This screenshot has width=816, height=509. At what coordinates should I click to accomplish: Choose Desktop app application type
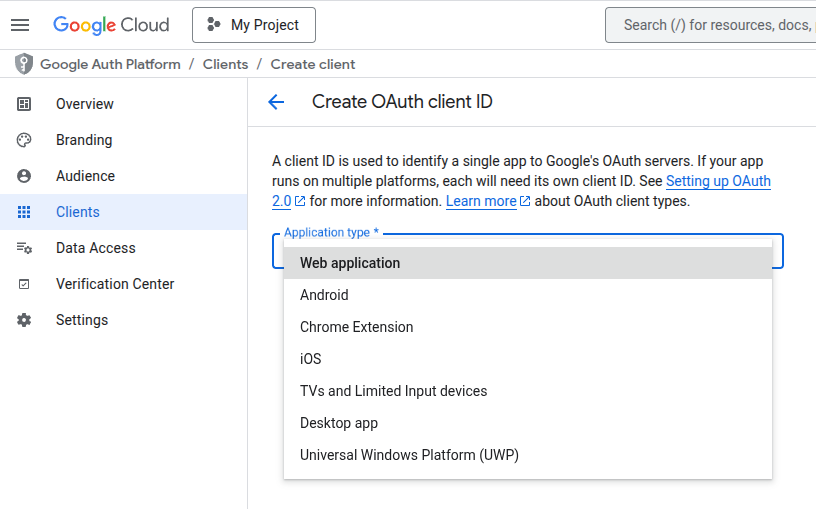click(528, 423)
